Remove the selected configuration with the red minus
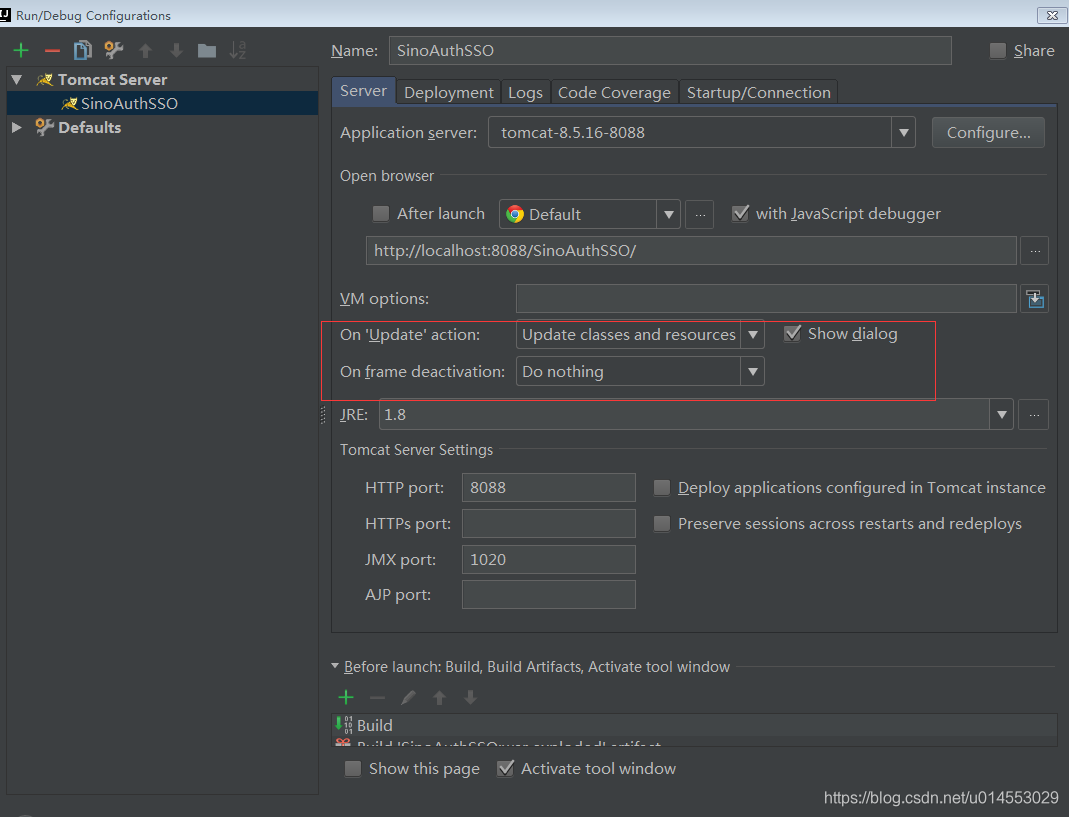Viewport: 1069px width, 817px height. coord(52,50)
